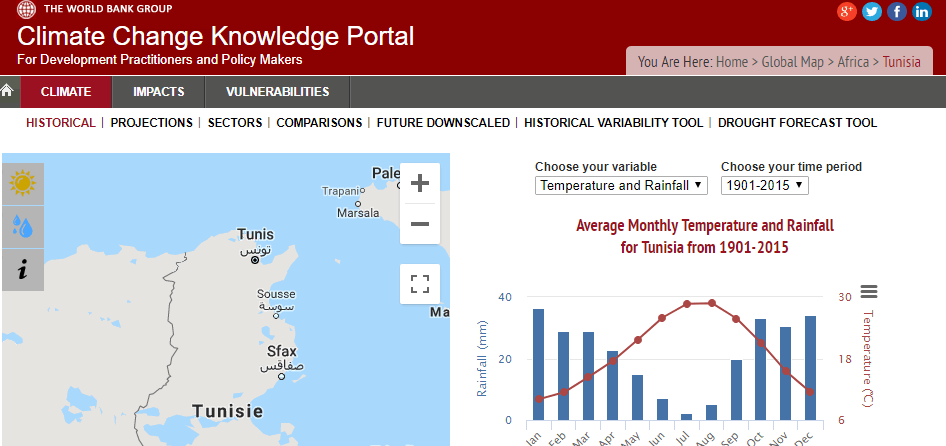The image size is (946, 446).
Task: Click the Temperature (°C) axis label
Action: coord(868,358)
